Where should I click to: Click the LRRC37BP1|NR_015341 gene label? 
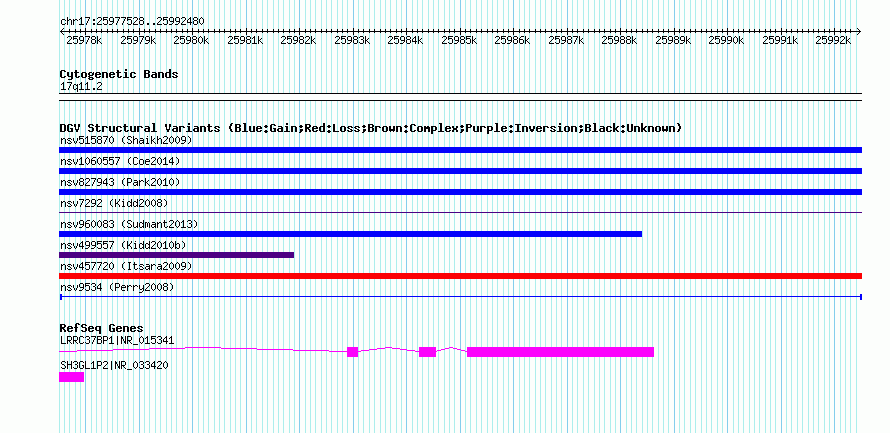coord(117,340)
